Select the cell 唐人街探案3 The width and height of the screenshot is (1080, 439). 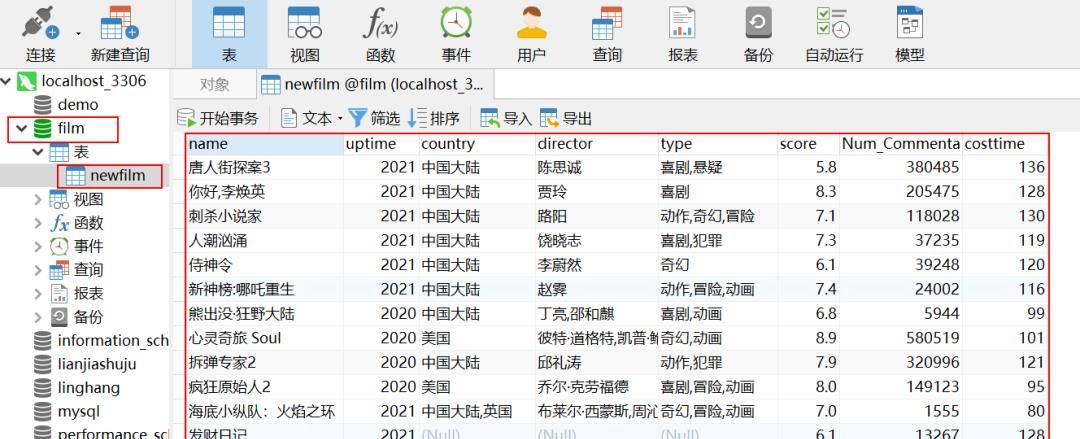coord(264,167)
